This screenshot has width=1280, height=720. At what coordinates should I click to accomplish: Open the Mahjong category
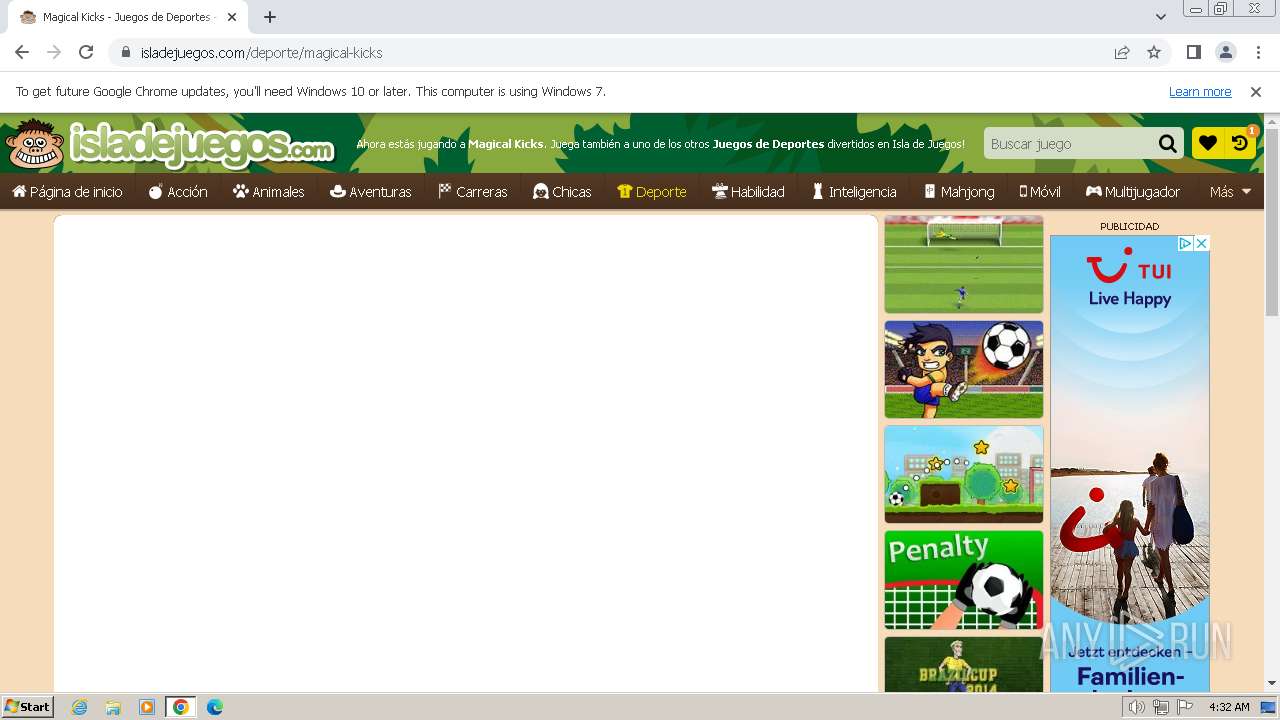coord(958,191)
